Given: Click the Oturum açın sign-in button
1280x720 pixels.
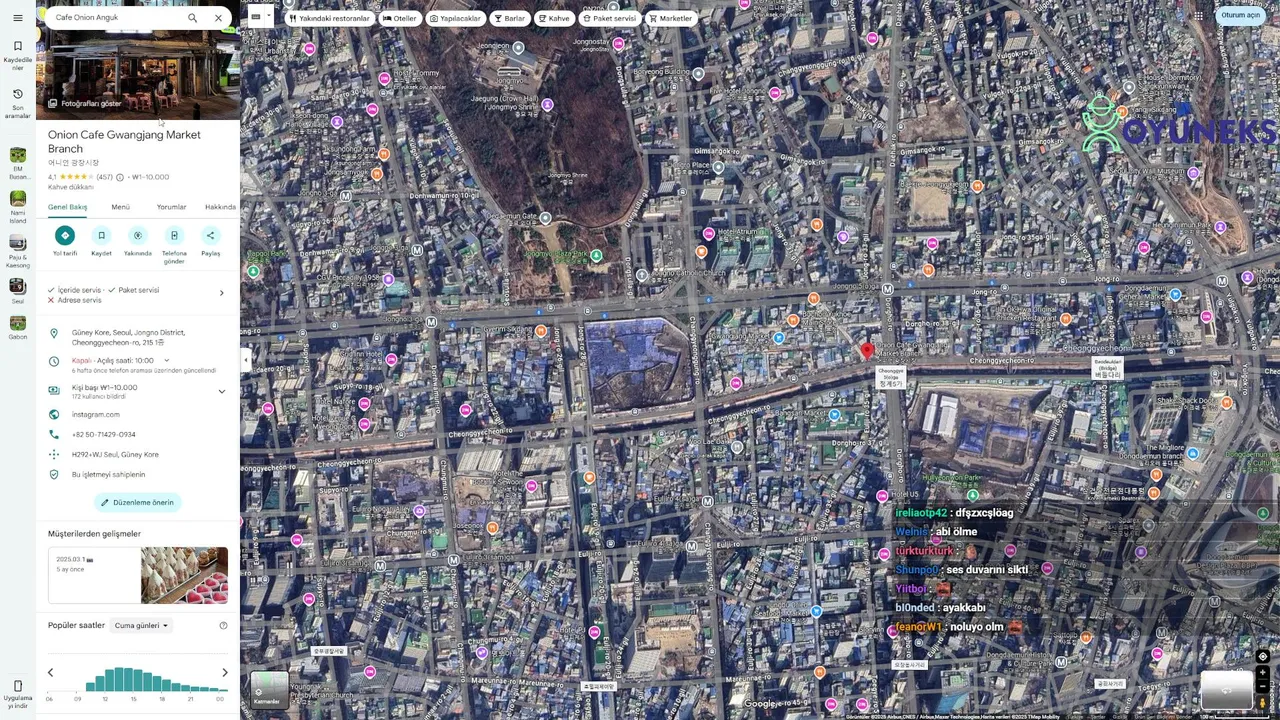Looking at the screenshot, I should click(1240, 16).
